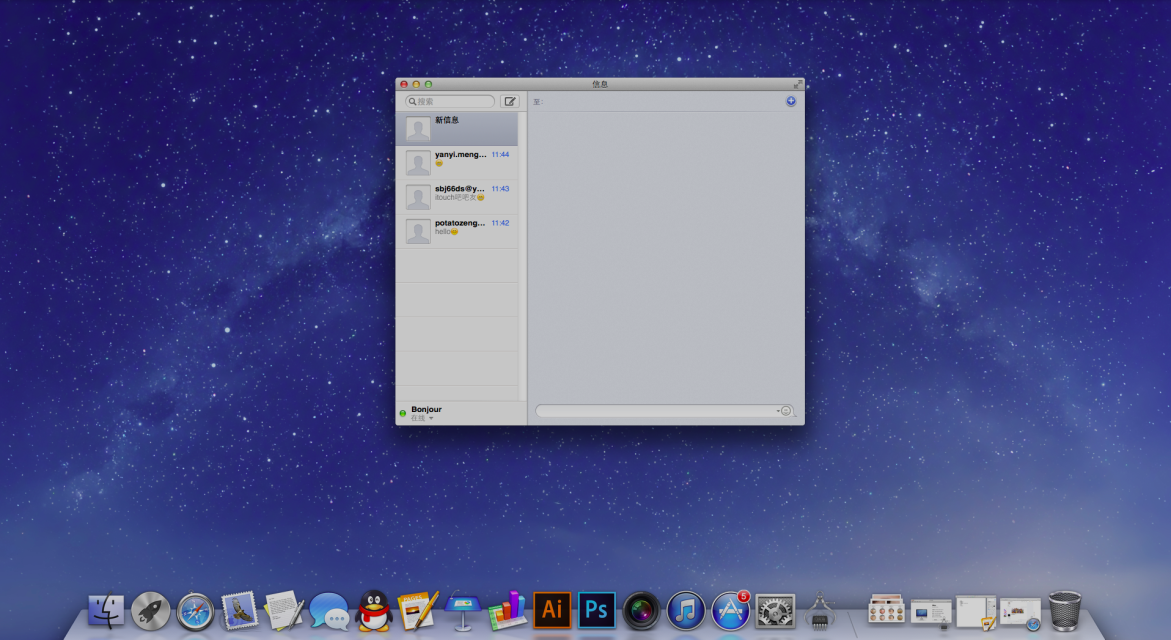Image resolution: width=1171 pixels, height=640 pixels.
Task: Click the compose new message icon
Action: coord(510,102)
